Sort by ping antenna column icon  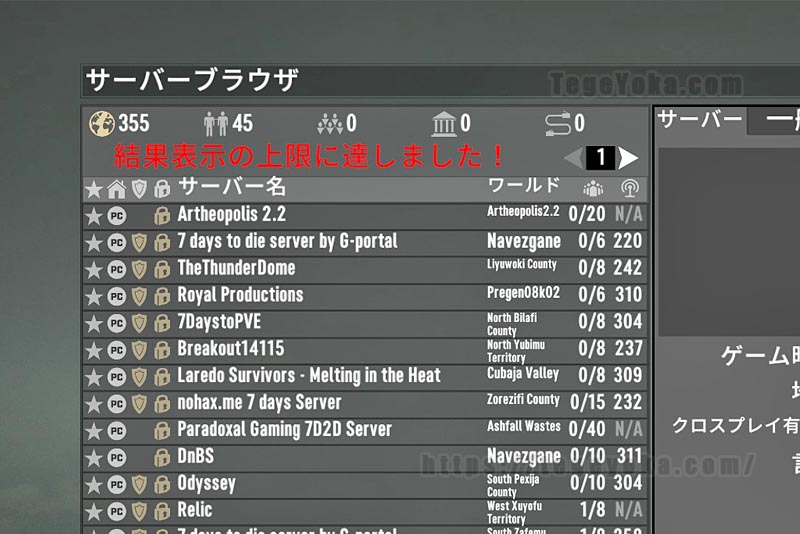click(x=630, y=189)
